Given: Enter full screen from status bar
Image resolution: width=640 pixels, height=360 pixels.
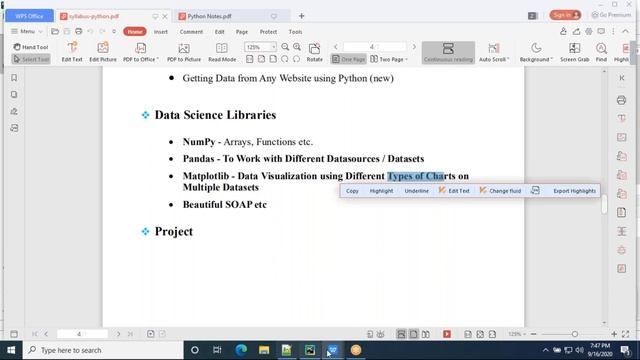Looking at the screenshot, I should [626, 334].
